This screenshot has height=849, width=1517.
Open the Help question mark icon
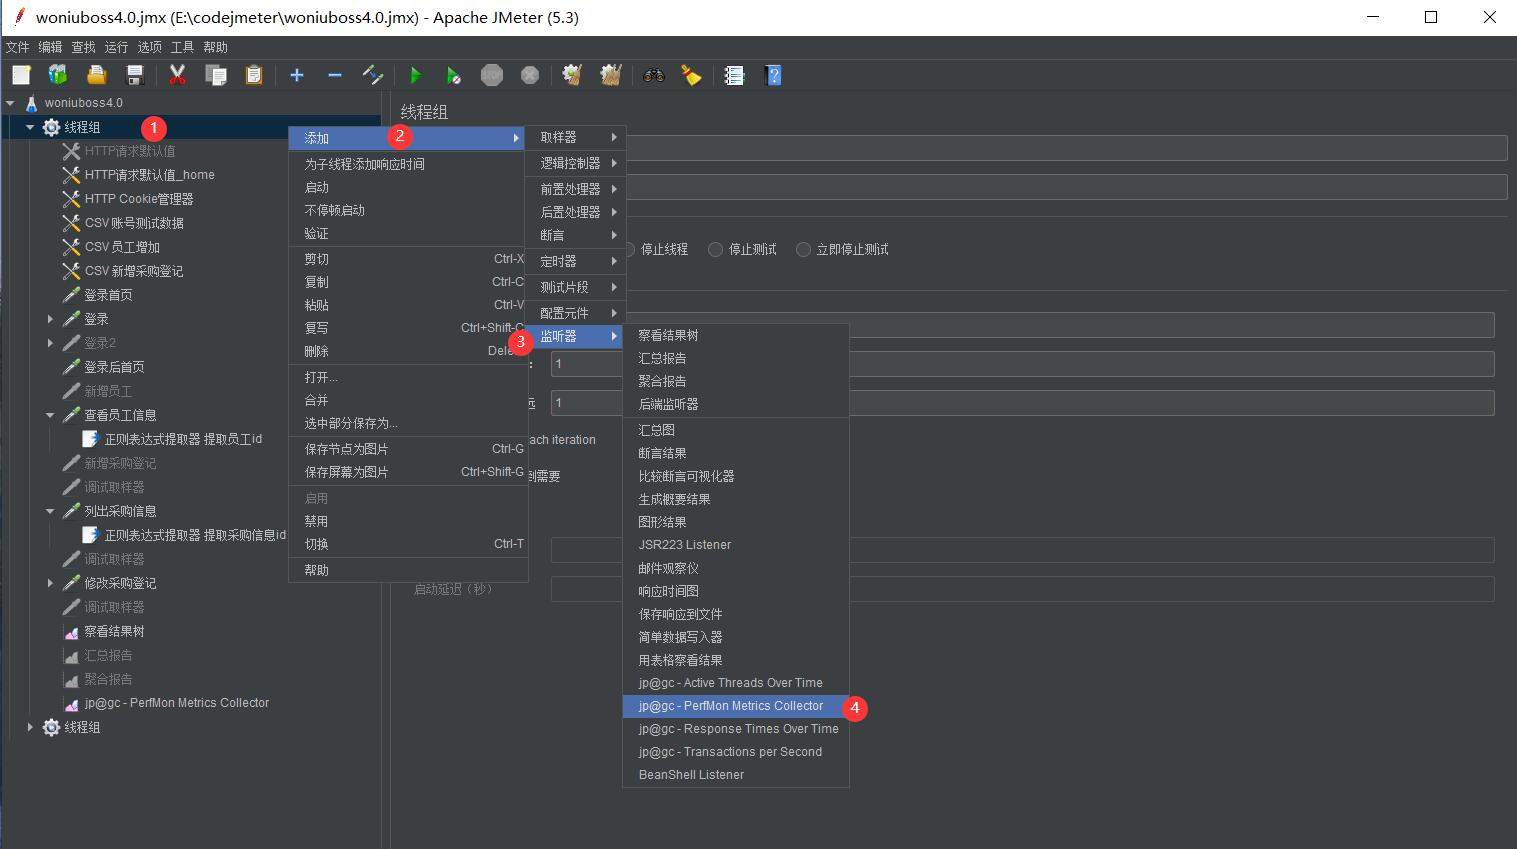772,75
